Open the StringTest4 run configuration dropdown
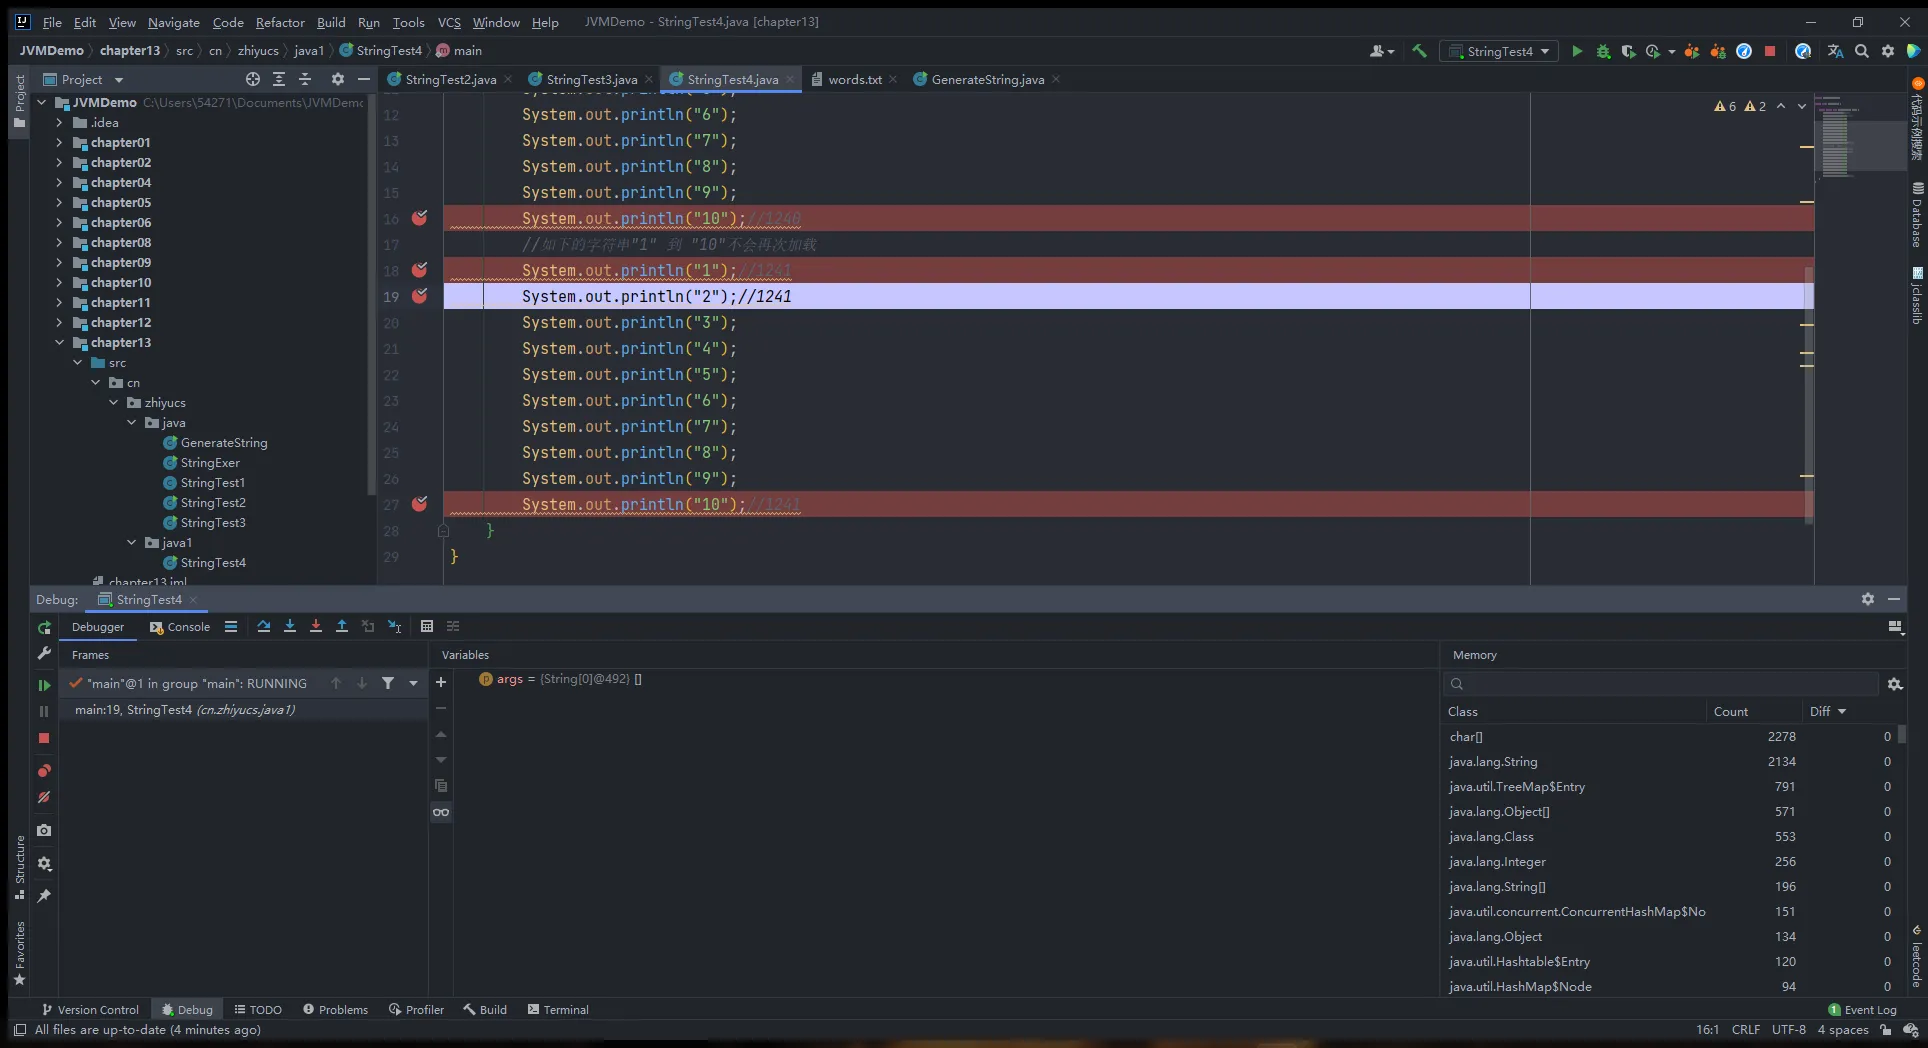This screenshot has width=1928, height=1048. [1499, 51]
